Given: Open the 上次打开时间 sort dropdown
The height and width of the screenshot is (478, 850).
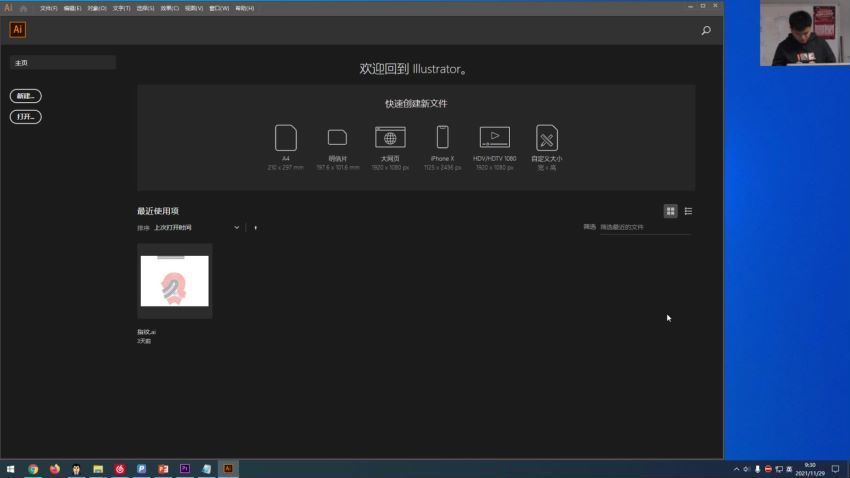Looking at the screenshot, I should tap(196, 228).
